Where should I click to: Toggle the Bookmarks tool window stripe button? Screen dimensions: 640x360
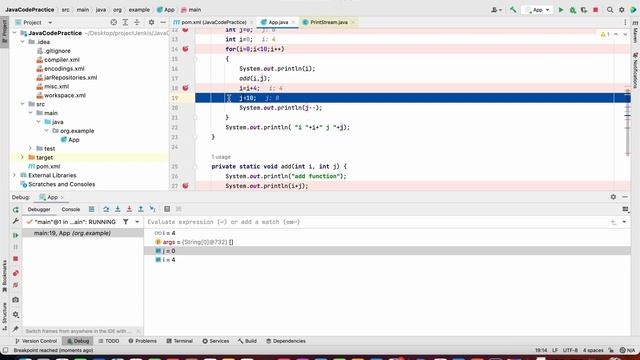pos(4,276)
